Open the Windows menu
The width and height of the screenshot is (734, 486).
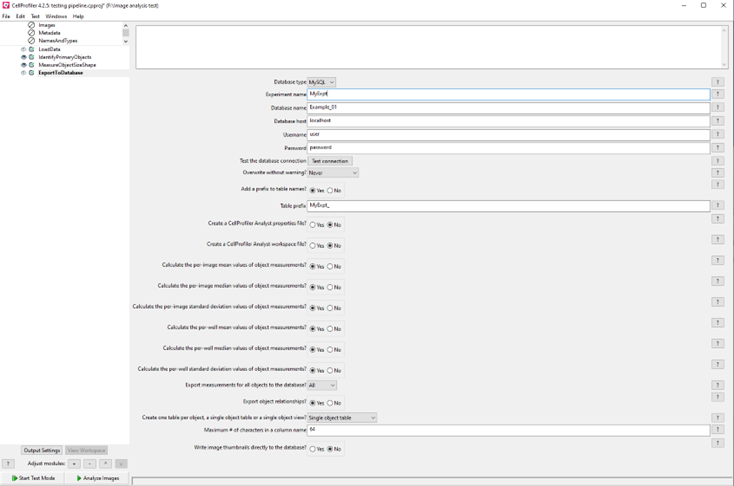(x=56, y=16)
